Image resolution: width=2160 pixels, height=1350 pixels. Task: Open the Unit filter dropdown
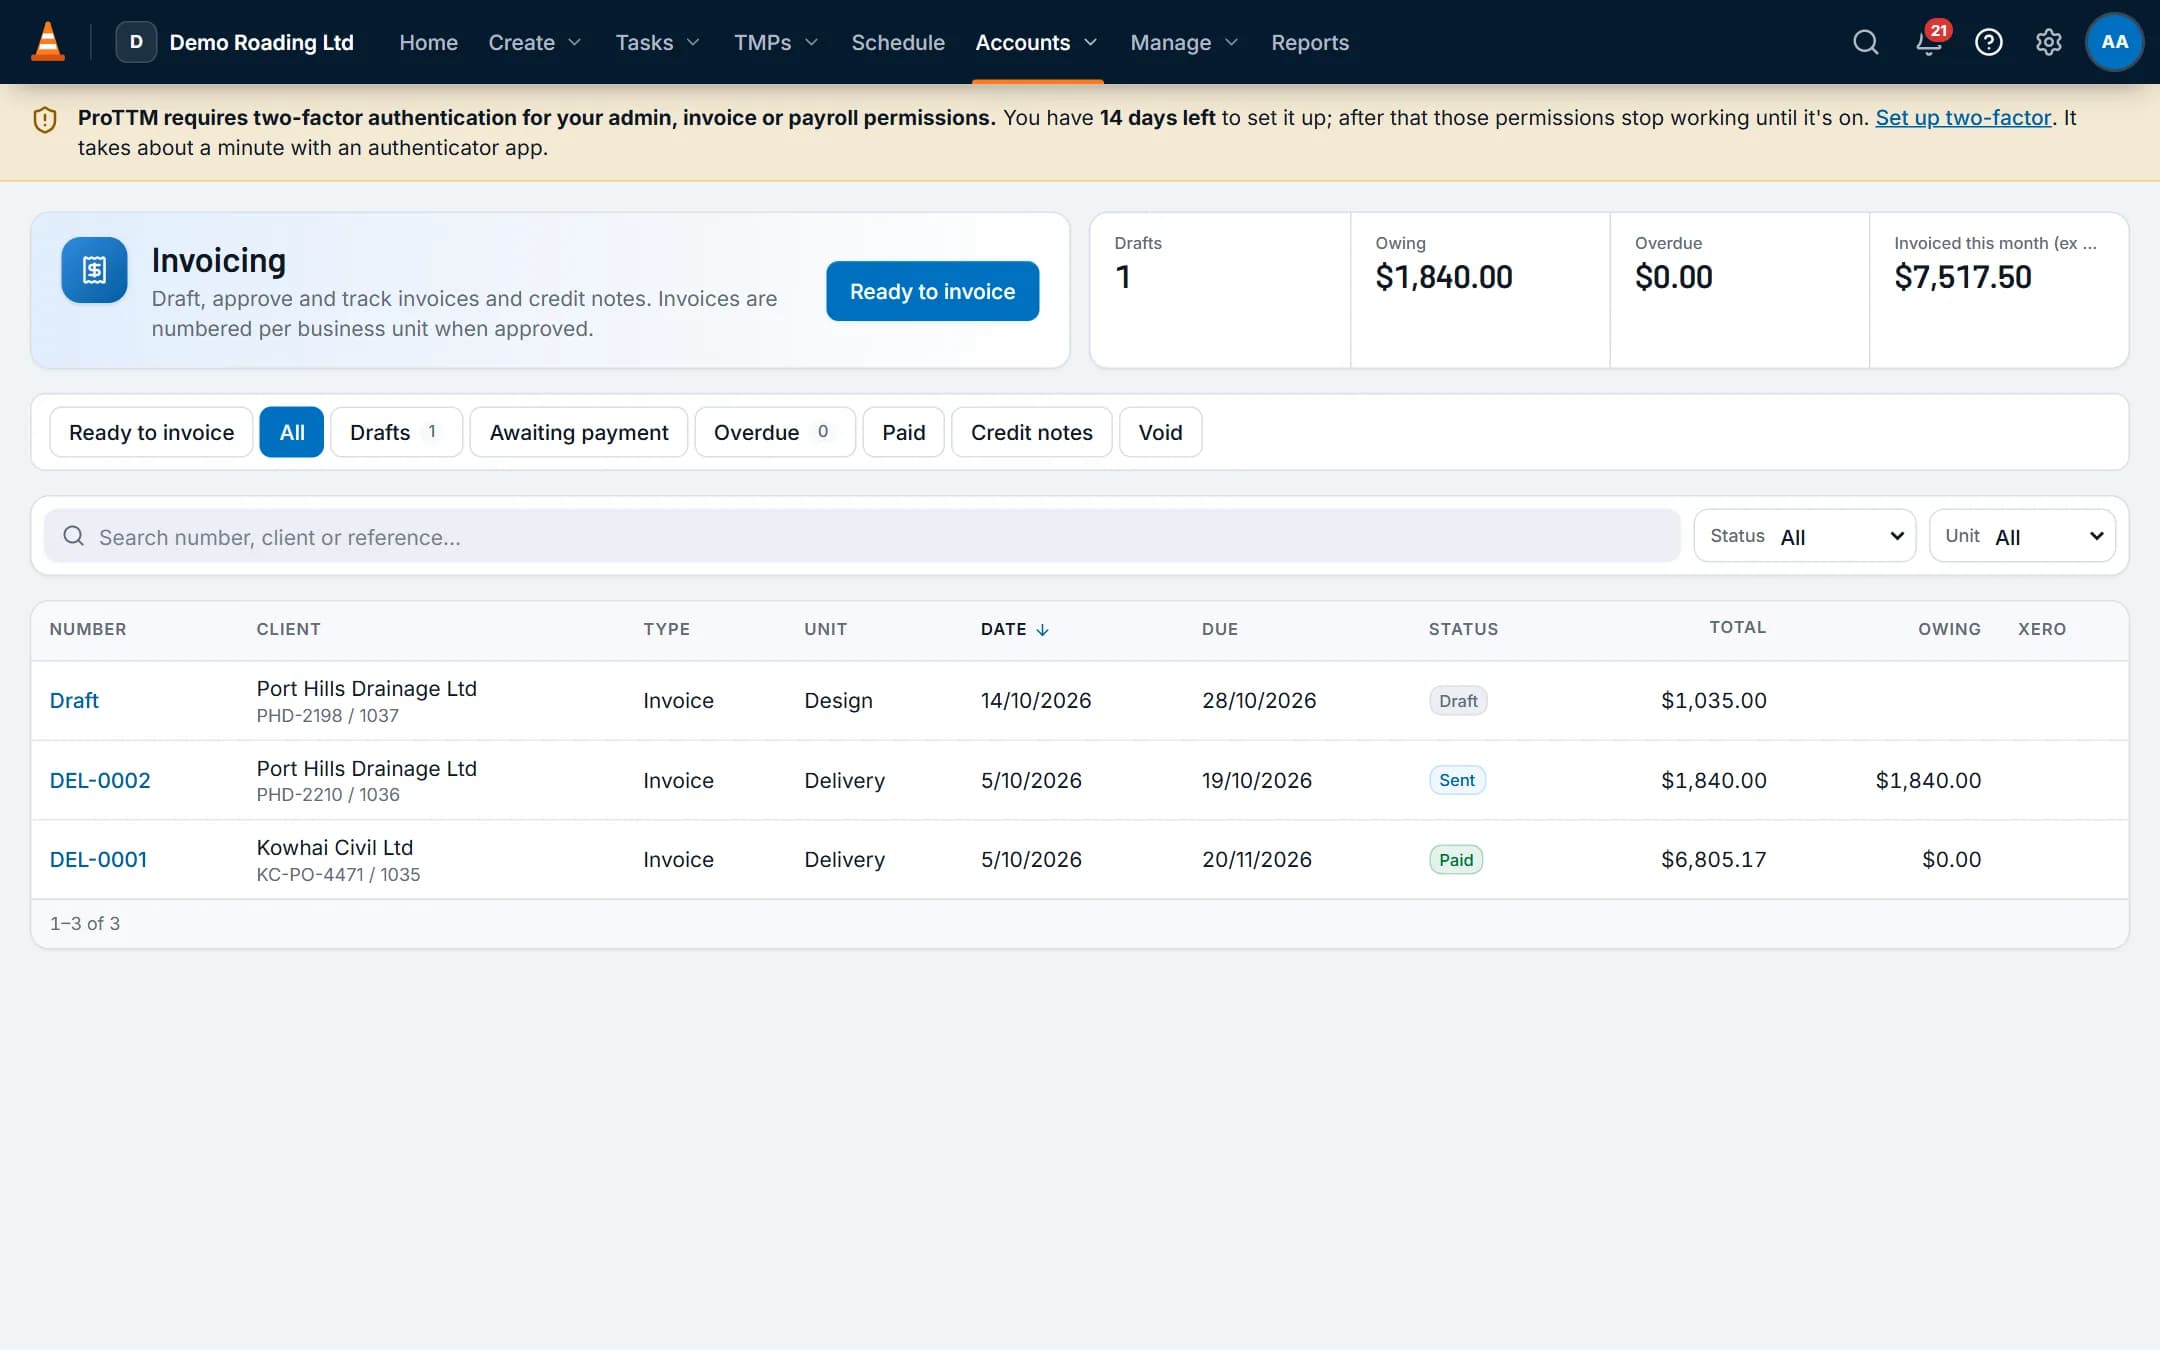2022,536
